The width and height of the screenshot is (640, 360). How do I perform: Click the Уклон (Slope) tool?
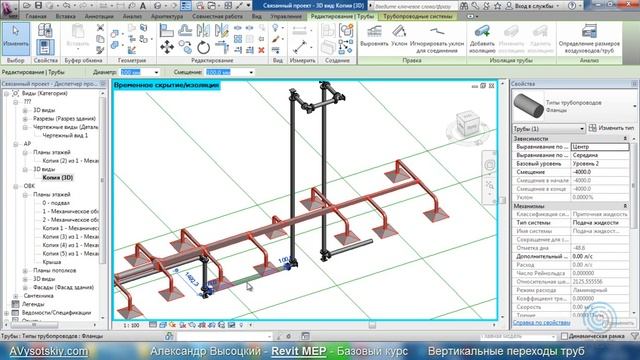pyautogui.click(x=399, y=36)
